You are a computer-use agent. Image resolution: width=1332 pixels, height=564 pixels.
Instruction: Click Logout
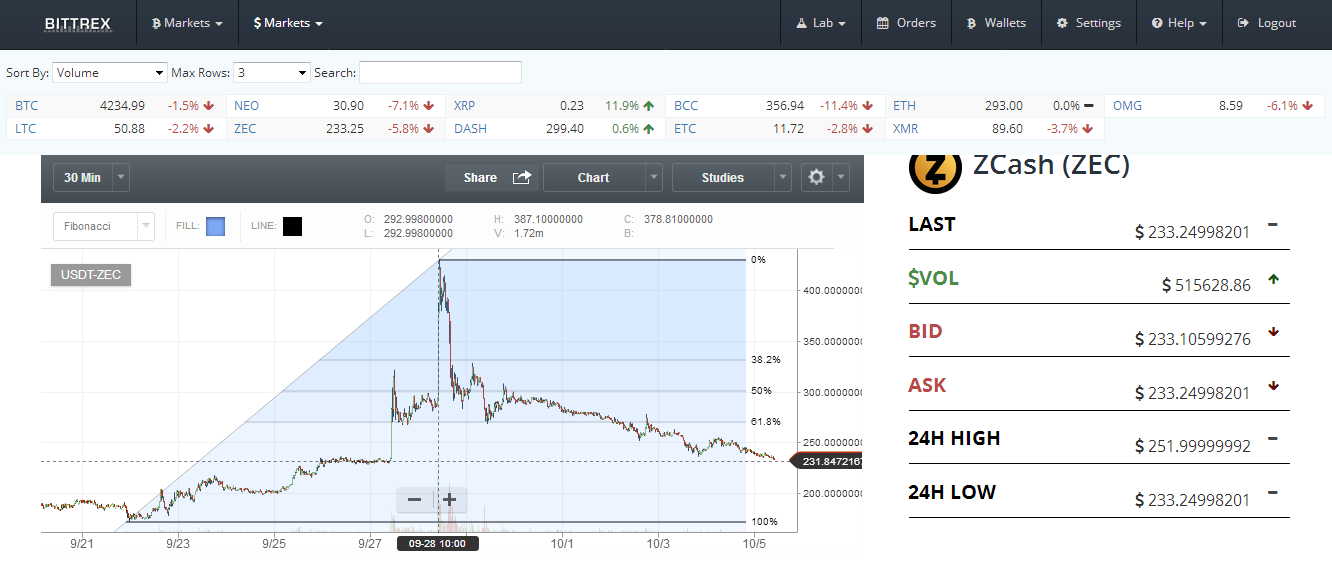(1267, 23)
